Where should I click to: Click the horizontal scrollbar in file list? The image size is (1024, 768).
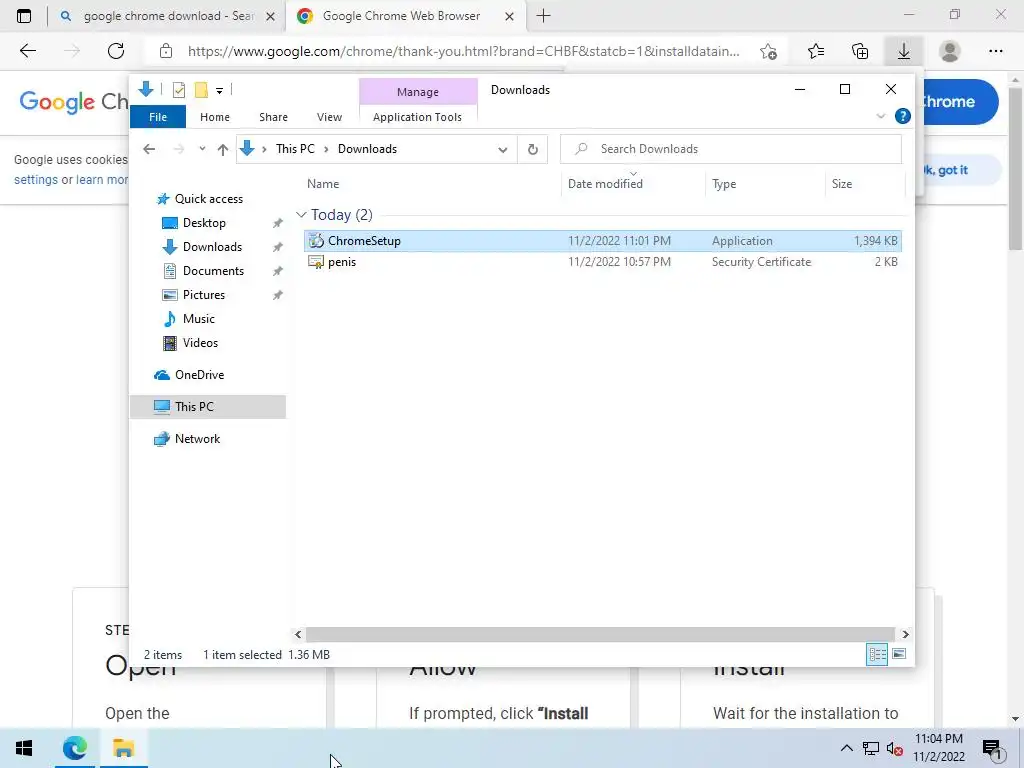(x=600, y=634)
